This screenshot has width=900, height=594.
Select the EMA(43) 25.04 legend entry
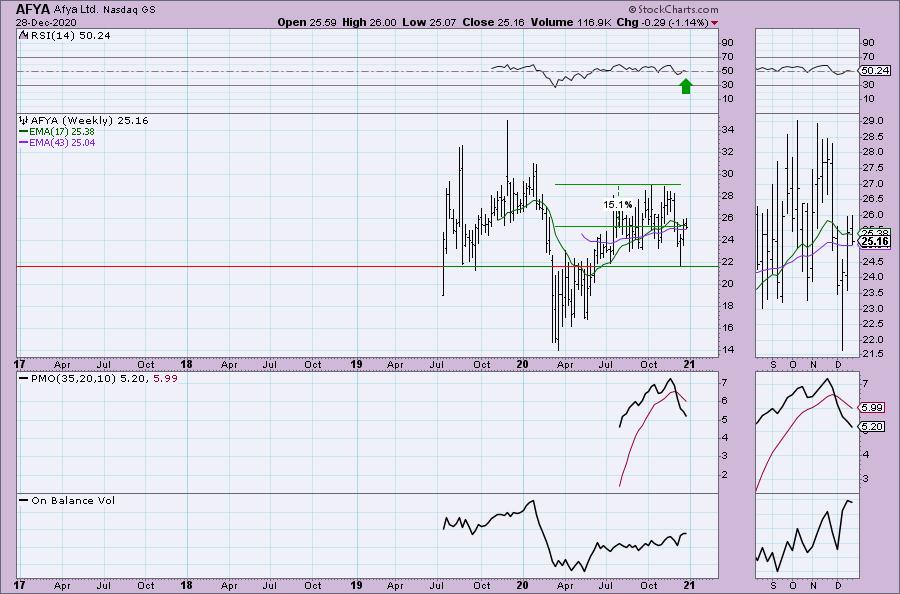point(62,142)
